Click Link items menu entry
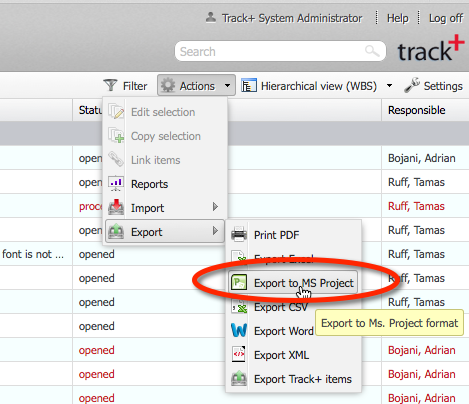 click(165, 160)
